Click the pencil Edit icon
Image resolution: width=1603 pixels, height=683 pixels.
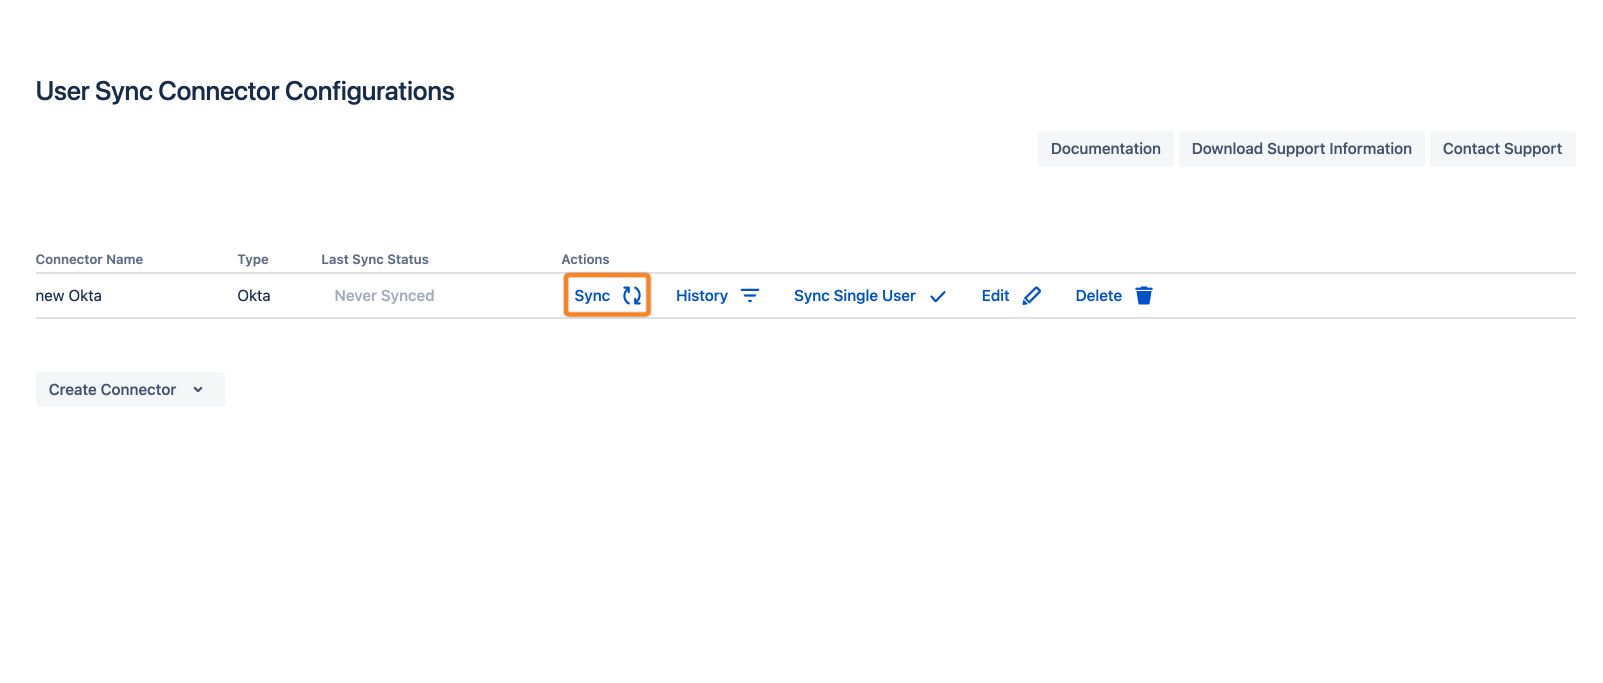click(x=1032, y=296)
